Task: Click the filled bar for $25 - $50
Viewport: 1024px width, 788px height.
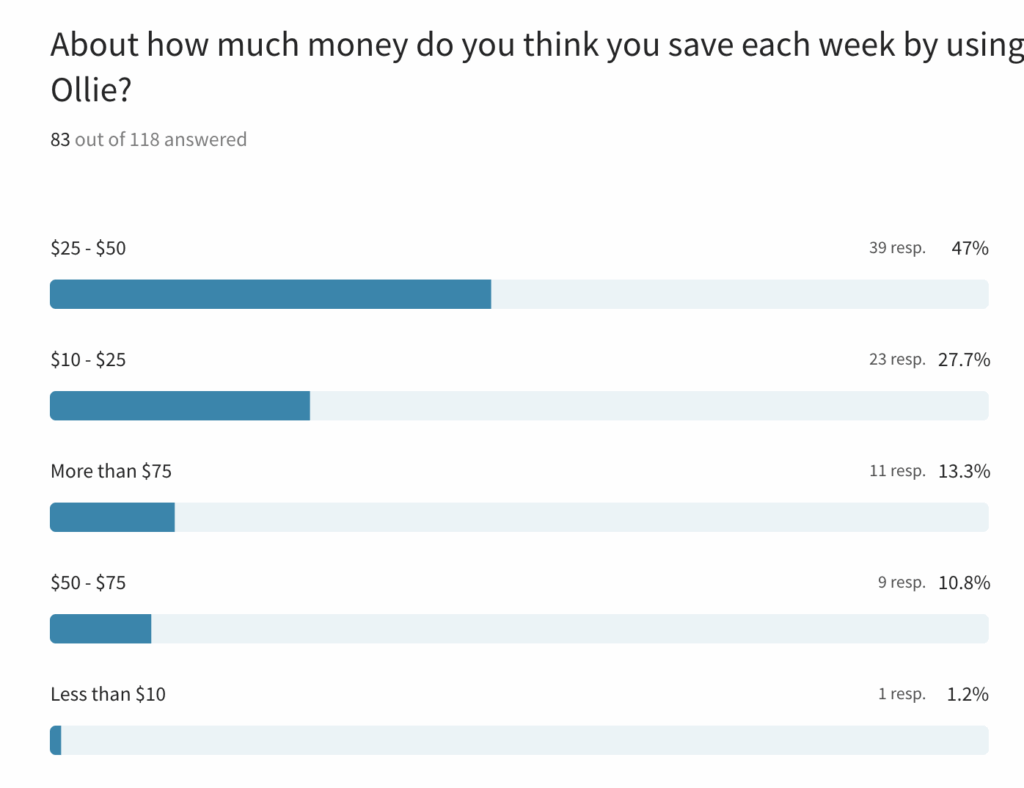Action: pos(270,294)
